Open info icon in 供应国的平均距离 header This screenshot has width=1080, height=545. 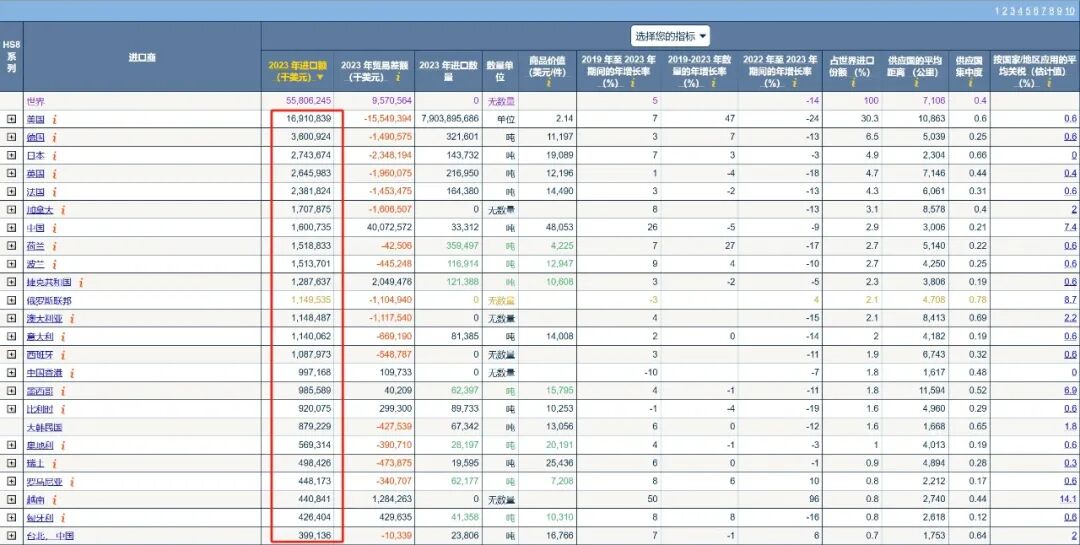[x=916, y=83]
